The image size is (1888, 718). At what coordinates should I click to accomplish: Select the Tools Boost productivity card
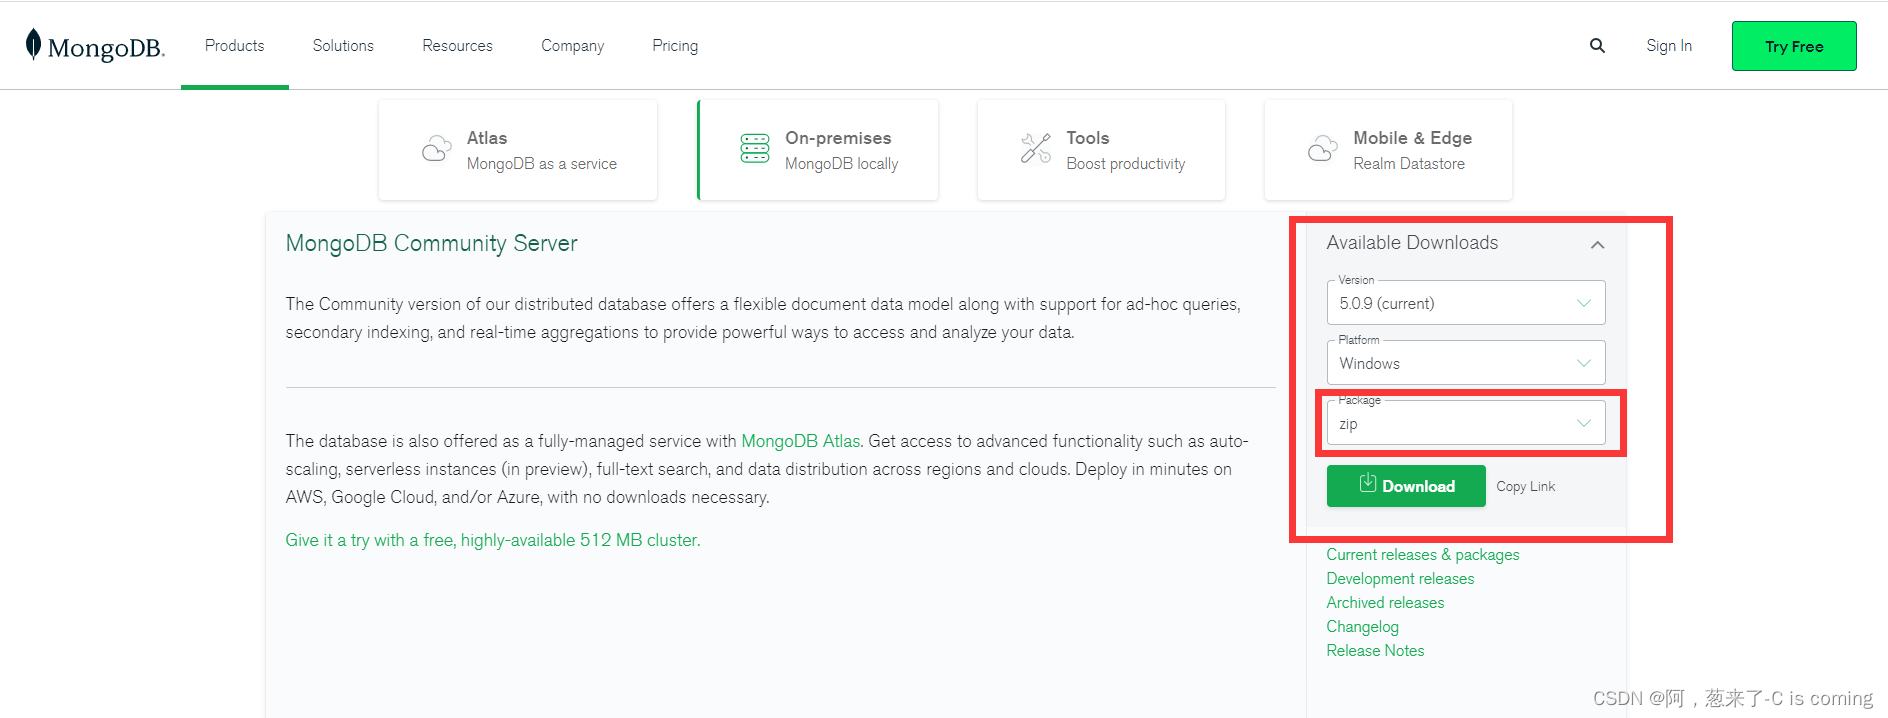(1101, 150)
